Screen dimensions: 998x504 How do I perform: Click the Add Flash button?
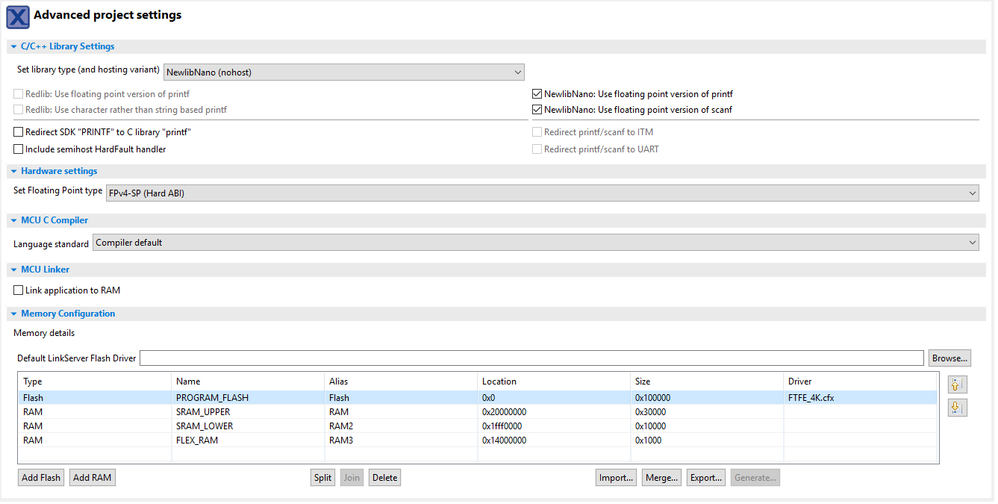[x=40, y=478]
